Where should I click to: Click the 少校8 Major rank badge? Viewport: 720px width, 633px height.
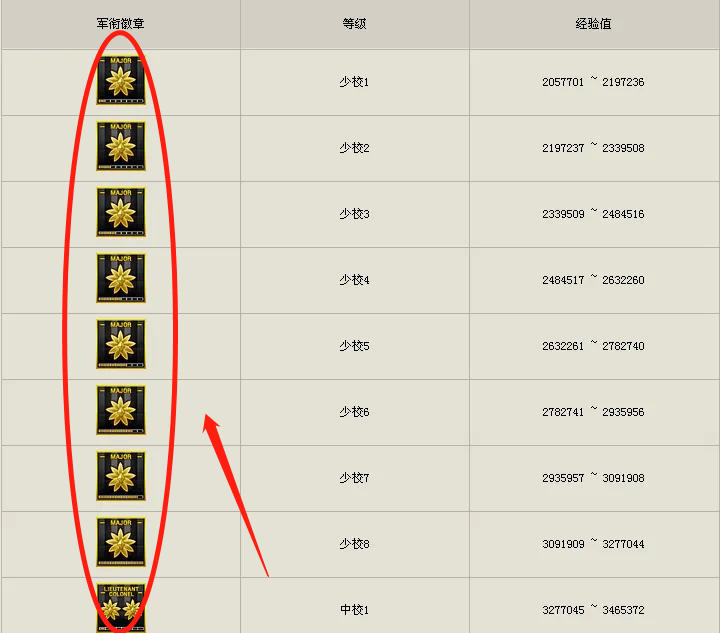pos(121,542)
